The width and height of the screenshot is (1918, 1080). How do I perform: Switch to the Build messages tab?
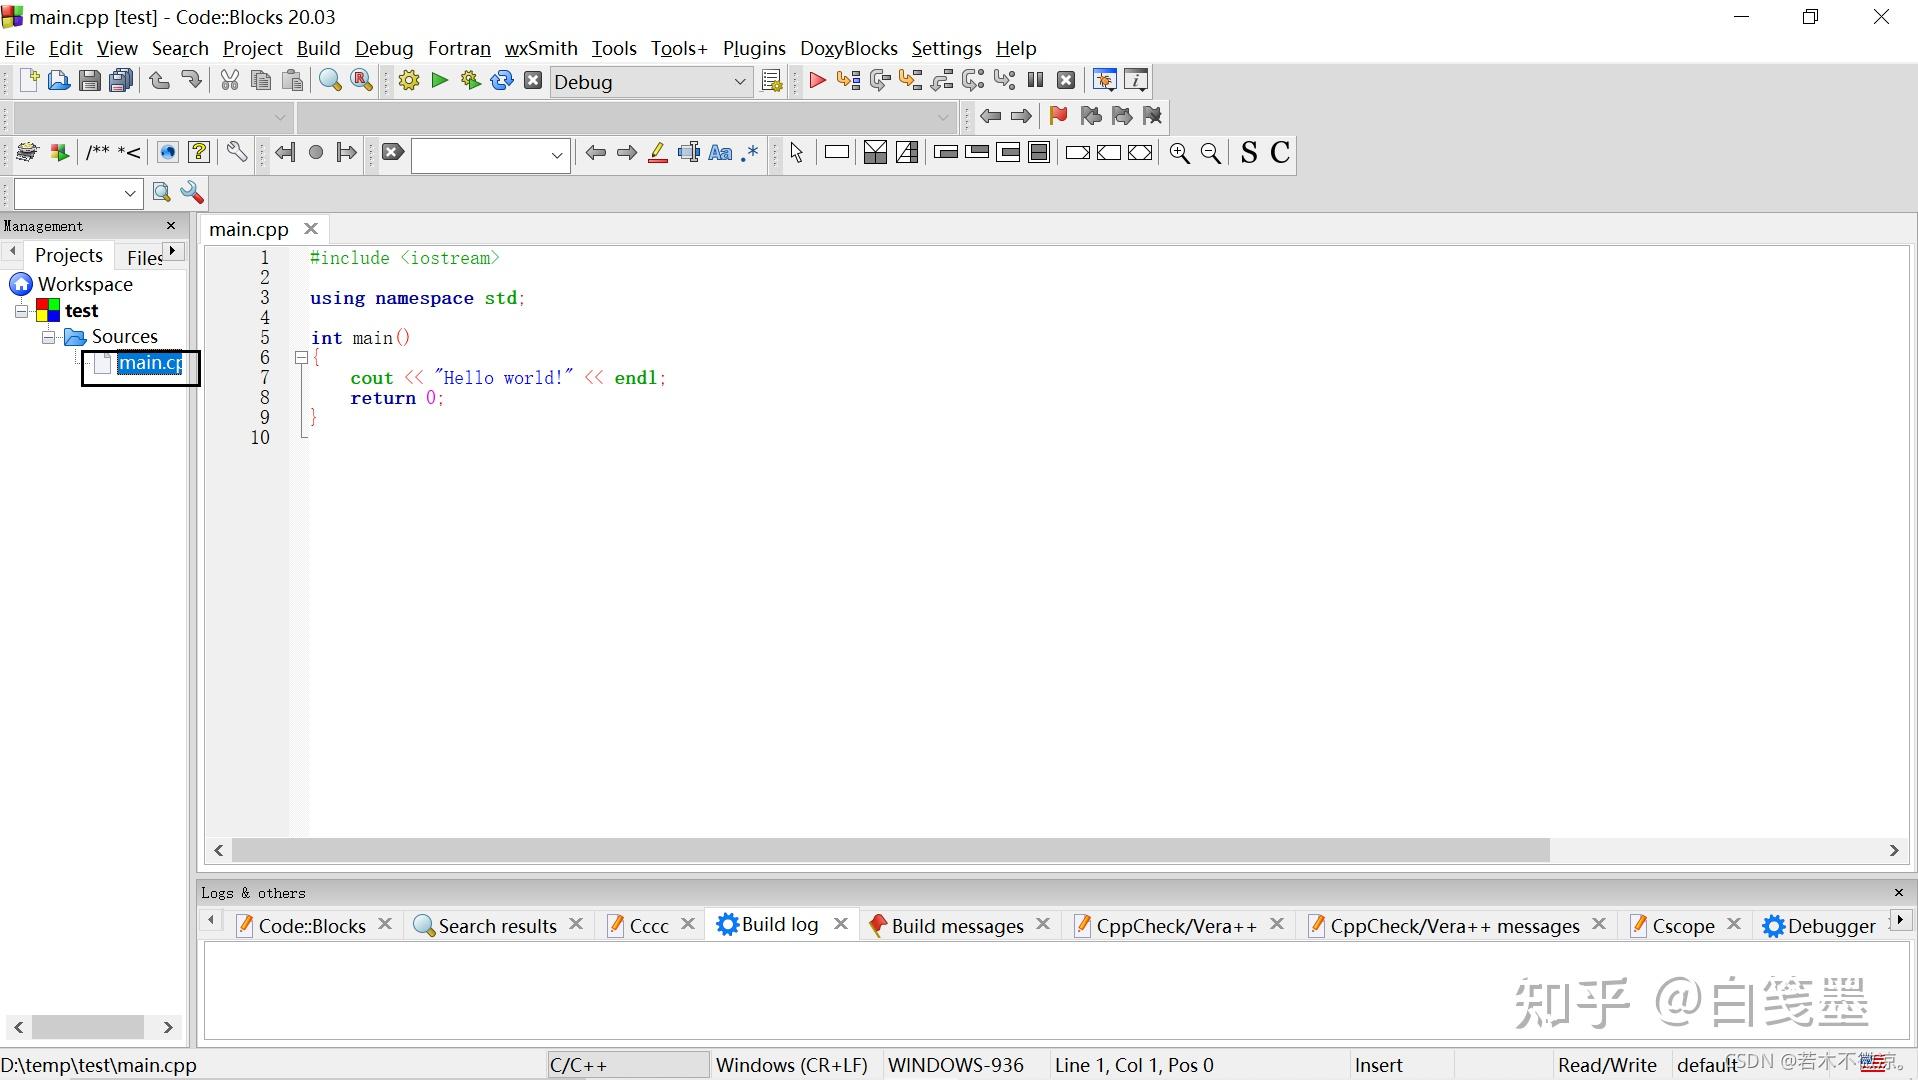(957, 926)
